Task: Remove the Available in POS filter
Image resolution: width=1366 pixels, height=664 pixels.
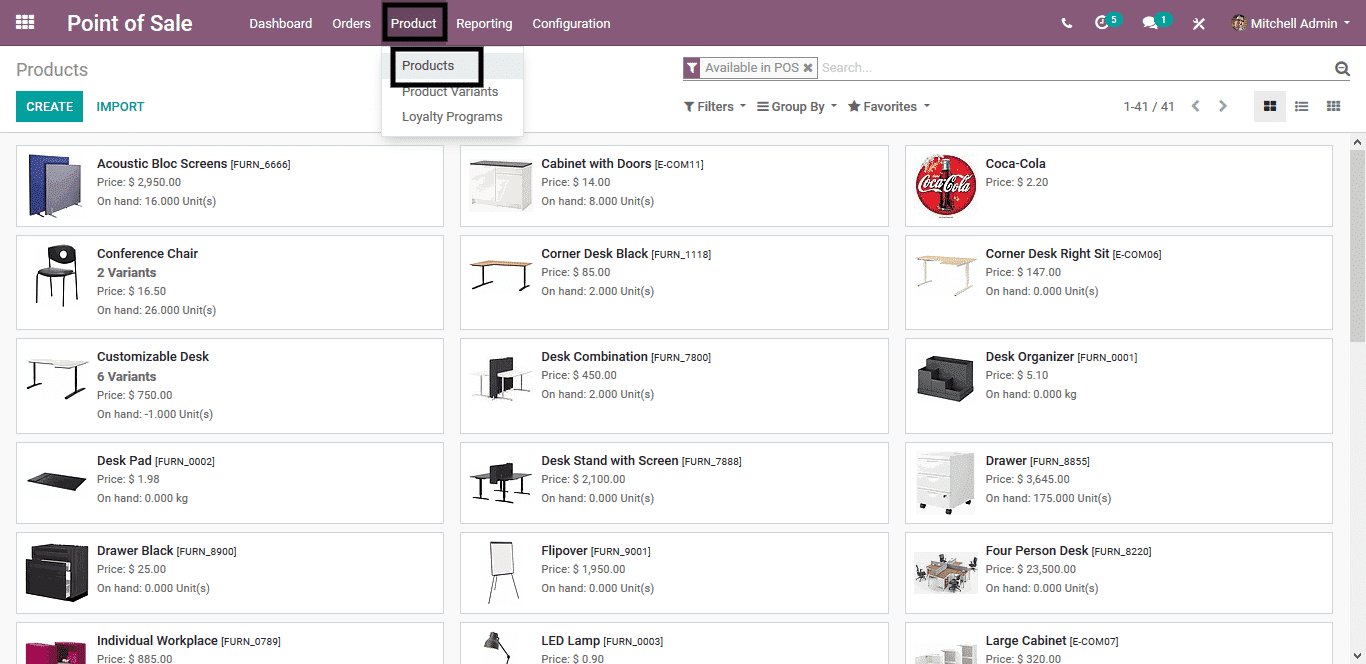Action: (x=808, y=68)
